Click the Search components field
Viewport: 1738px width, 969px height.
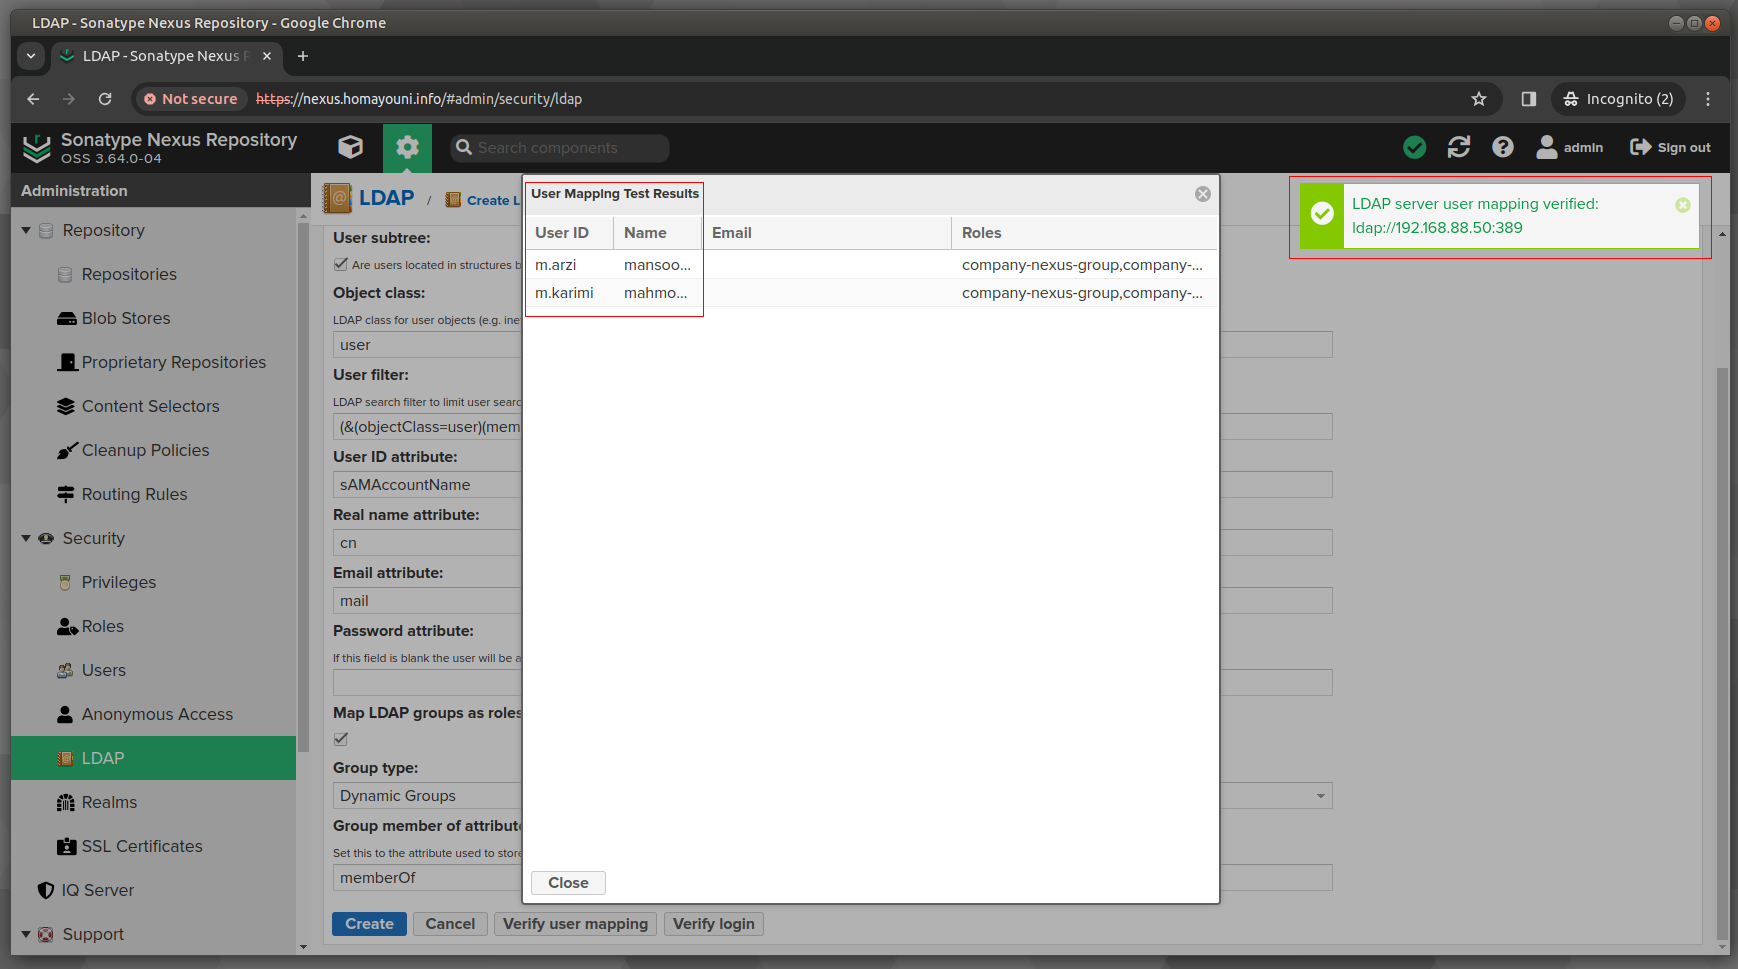(560, 148)
